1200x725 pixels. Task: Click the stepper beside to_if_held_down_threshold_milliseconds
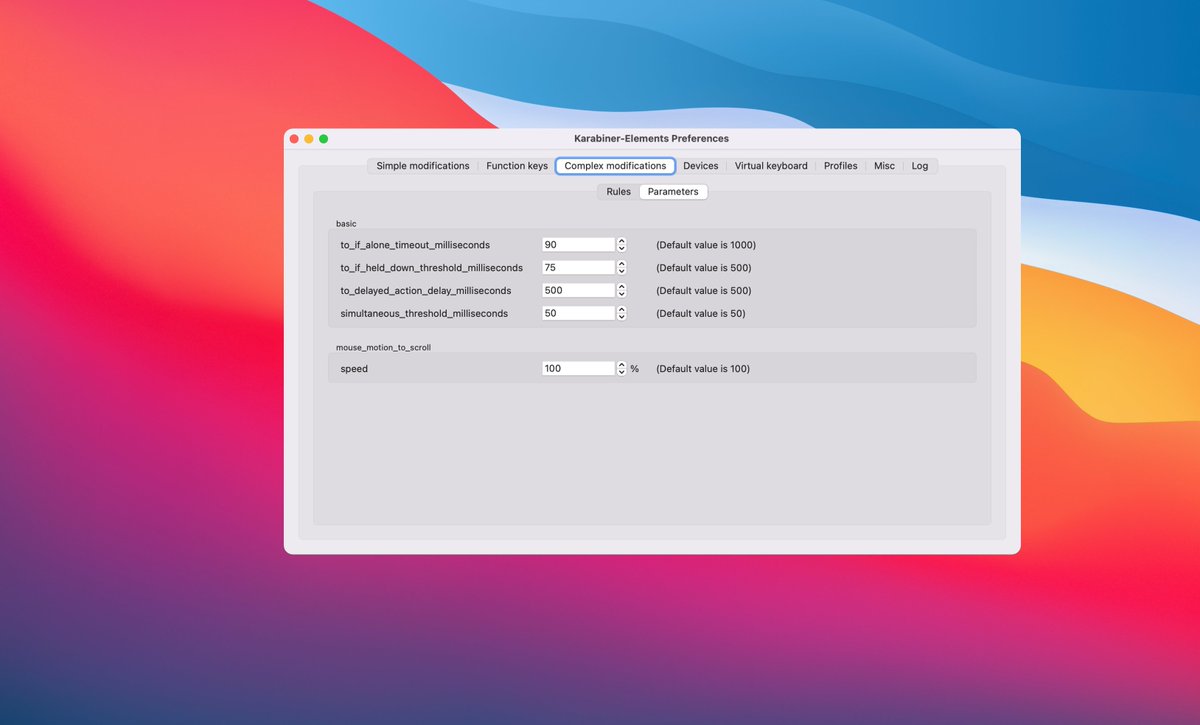[x=622, y=268]
